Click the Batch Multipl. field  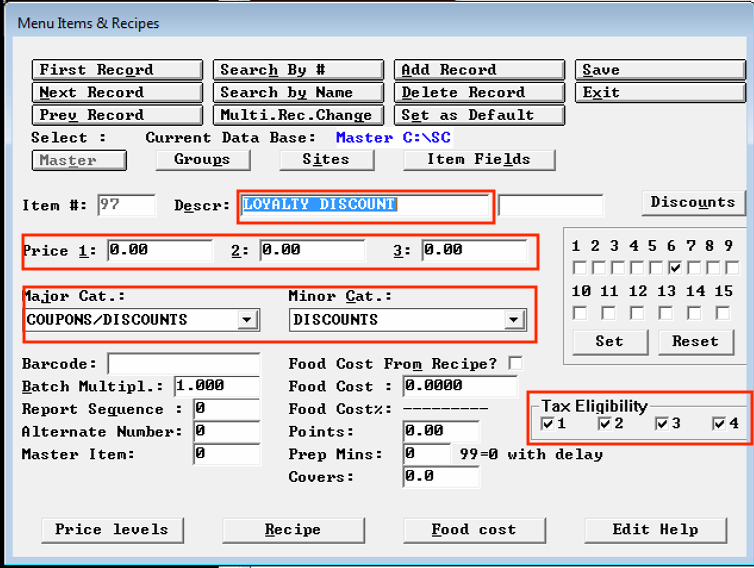(x=217, y=387)
